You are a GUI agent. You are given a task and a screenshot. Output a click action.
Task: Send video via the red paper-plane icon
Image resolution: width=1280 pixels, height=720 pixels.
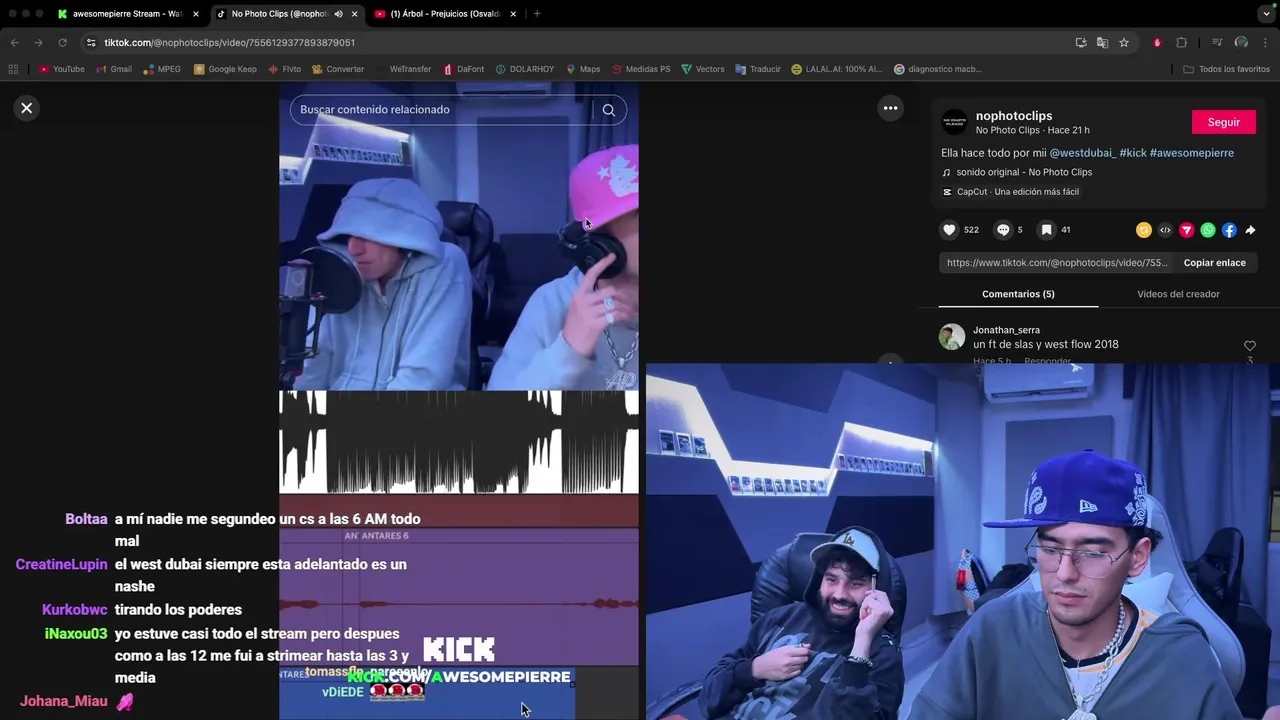pos(1187,230)
